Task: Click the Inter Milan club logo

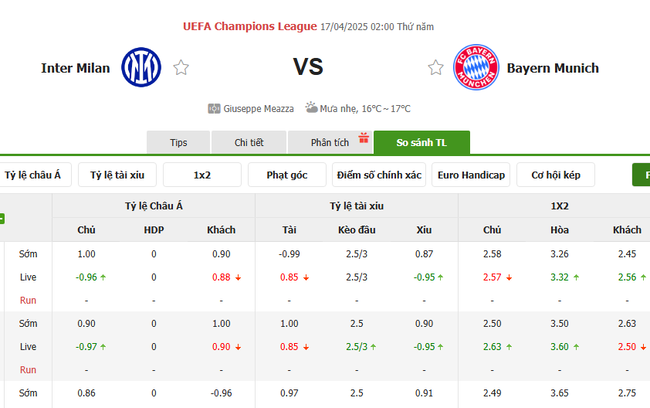Action: pos(141,67)
